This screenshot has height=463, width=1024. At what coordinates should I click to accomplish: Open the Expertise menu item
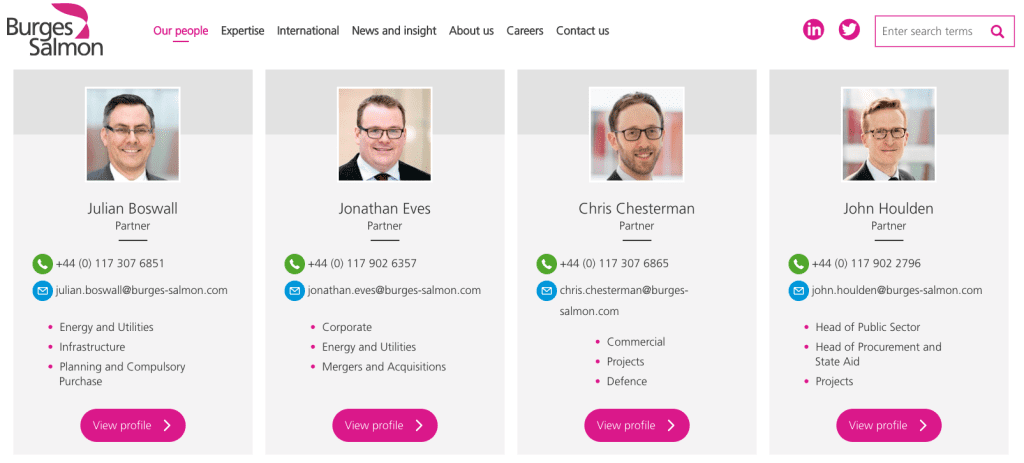pos(242,31)
